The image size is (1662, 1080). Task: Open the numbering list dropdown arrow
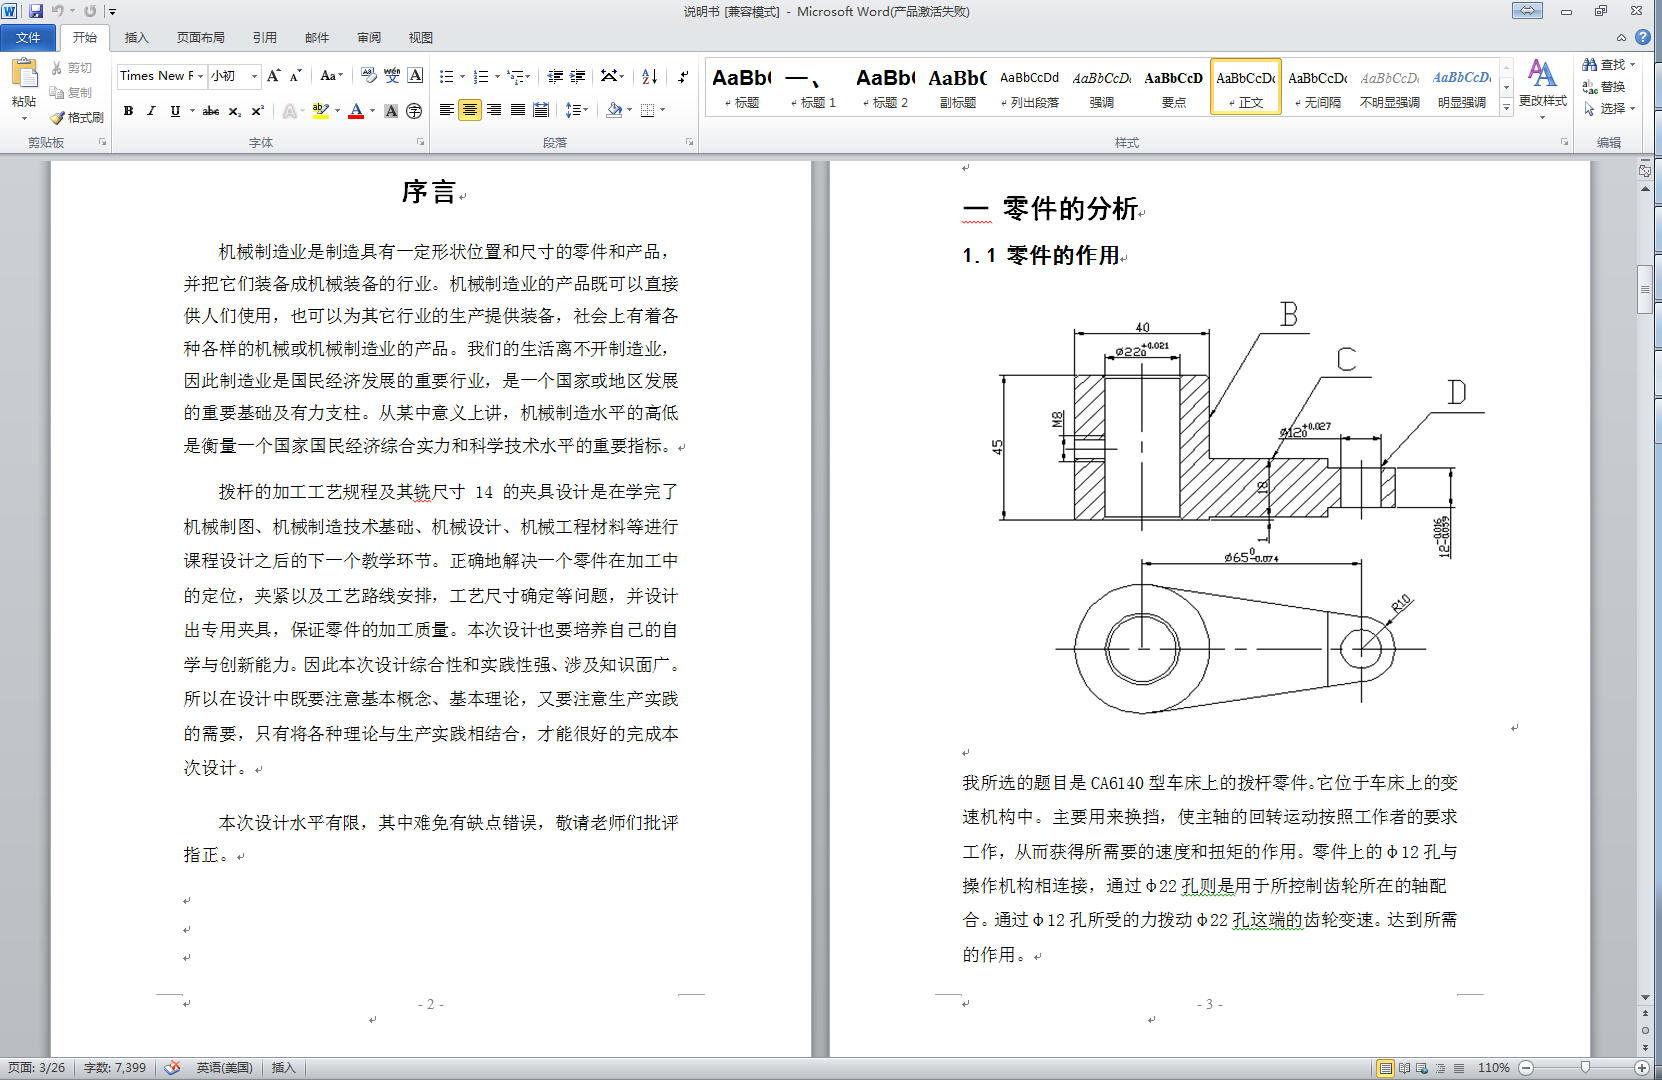pos(497,76)
